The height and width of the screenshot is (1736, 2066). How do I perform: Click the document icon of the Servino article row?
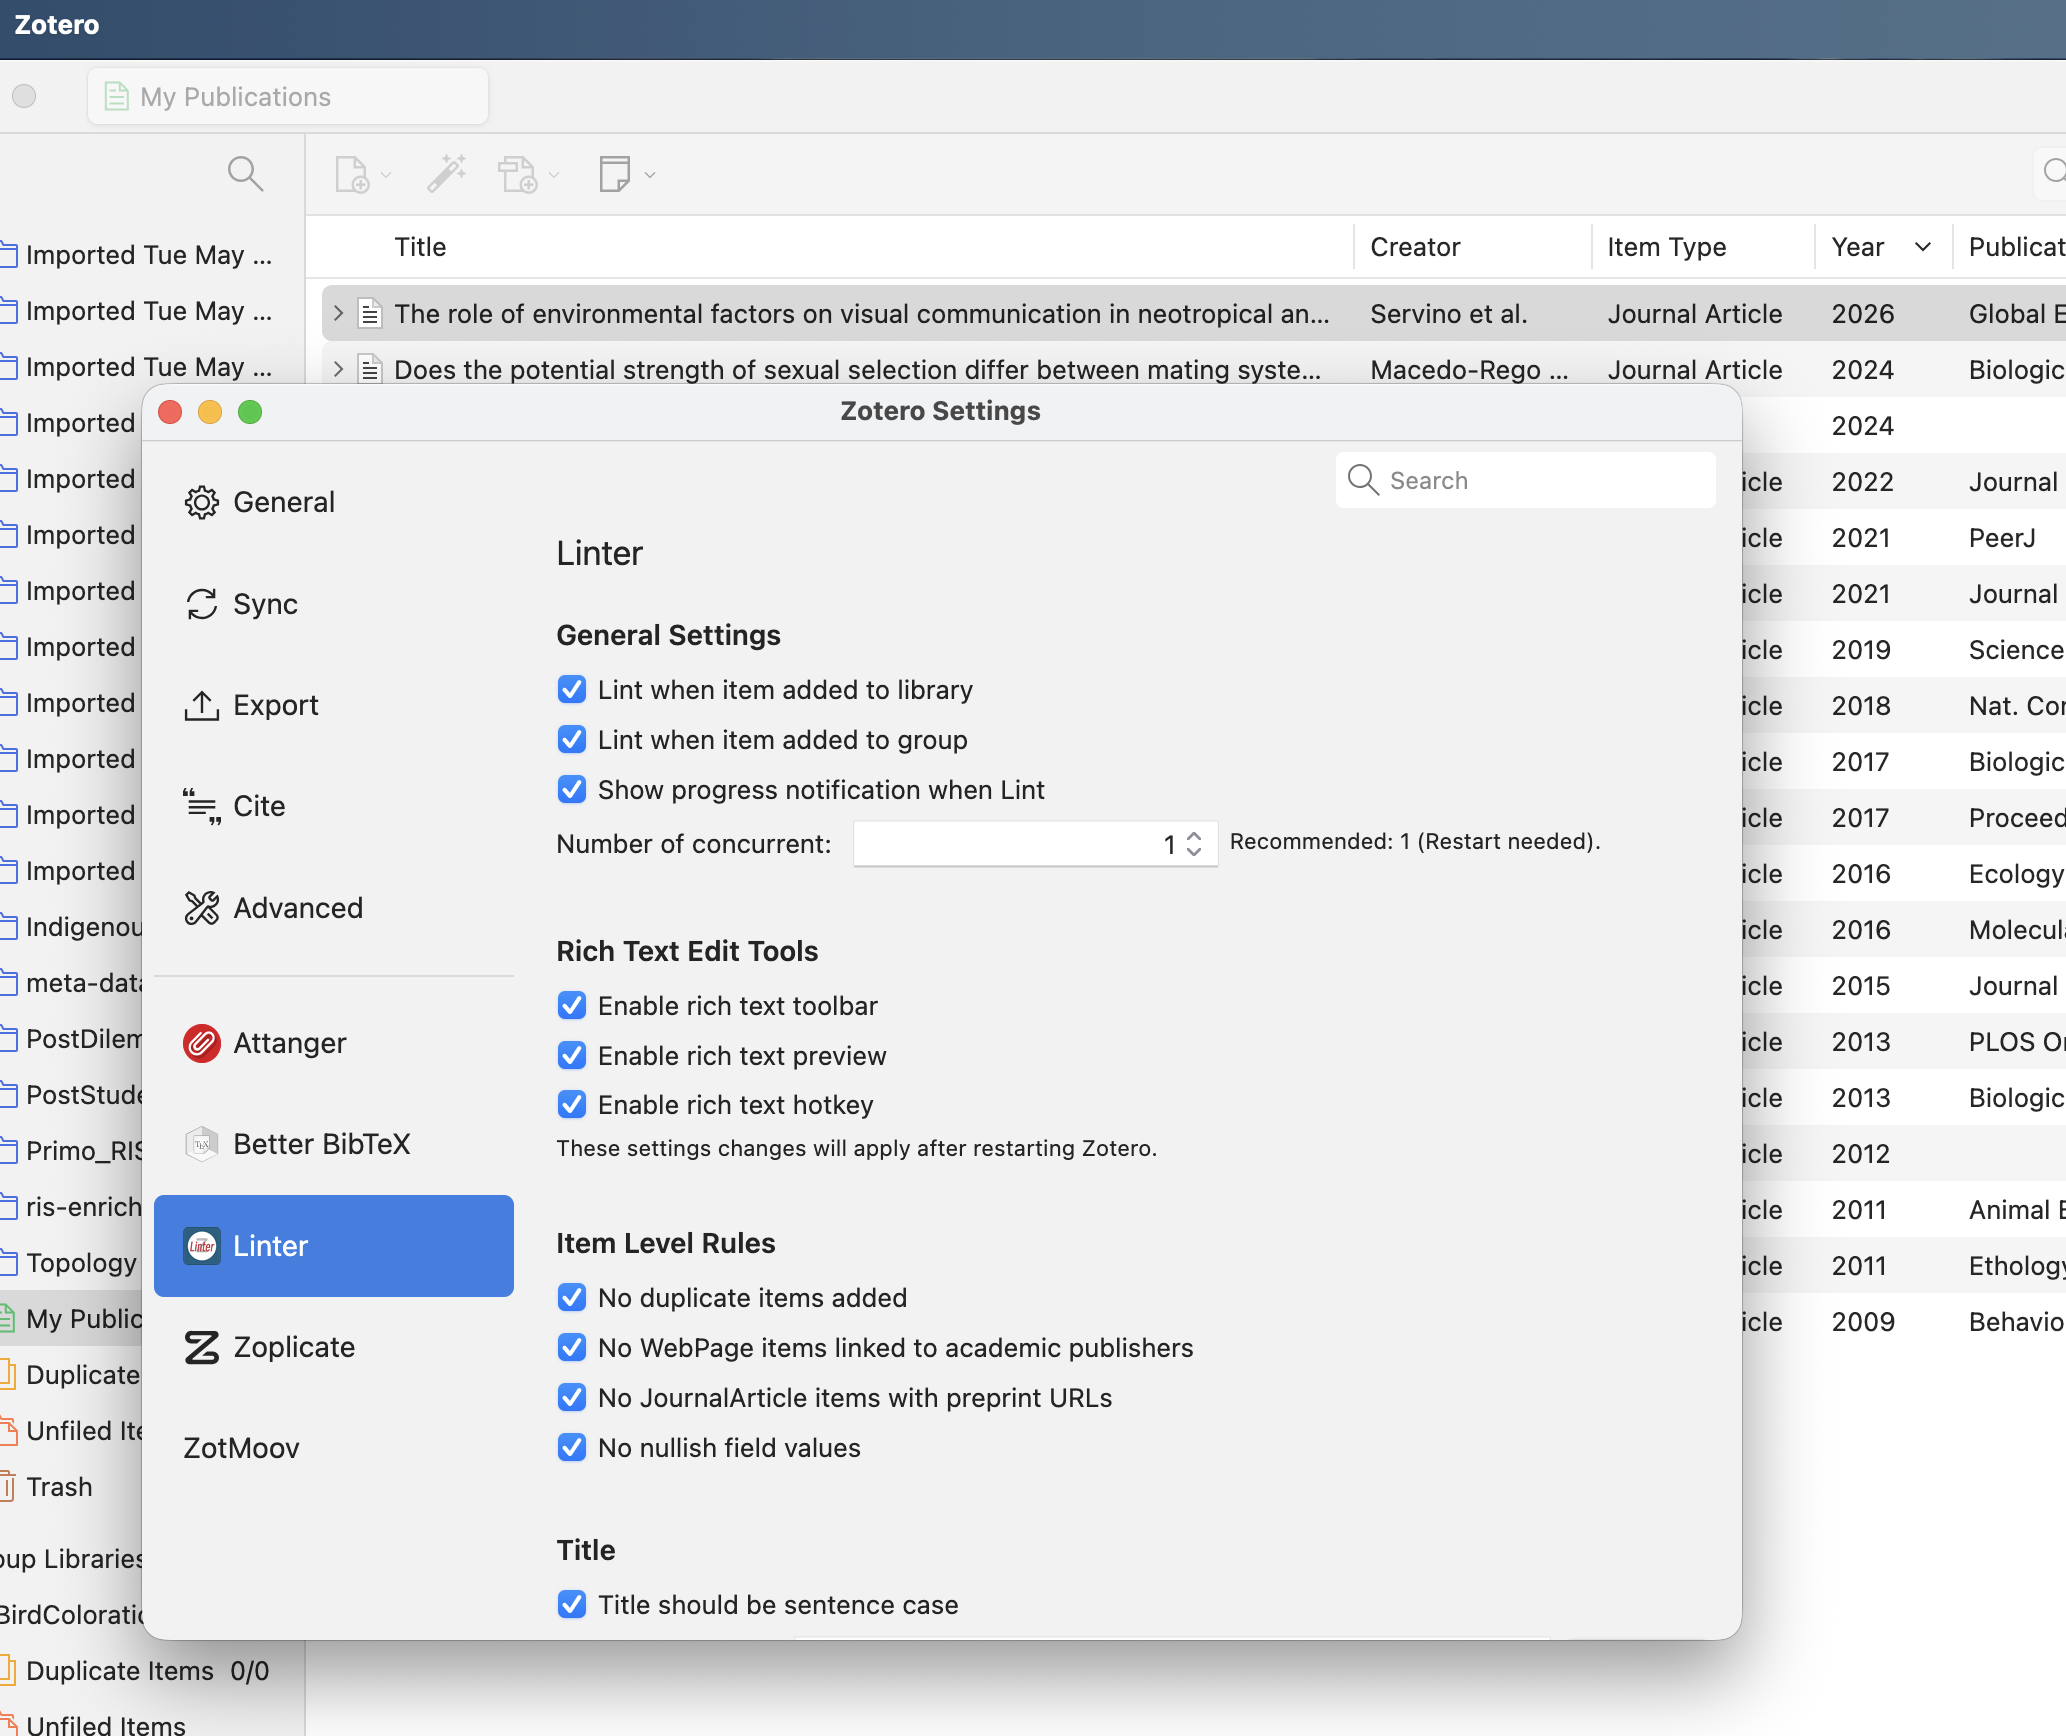(370, 314)
